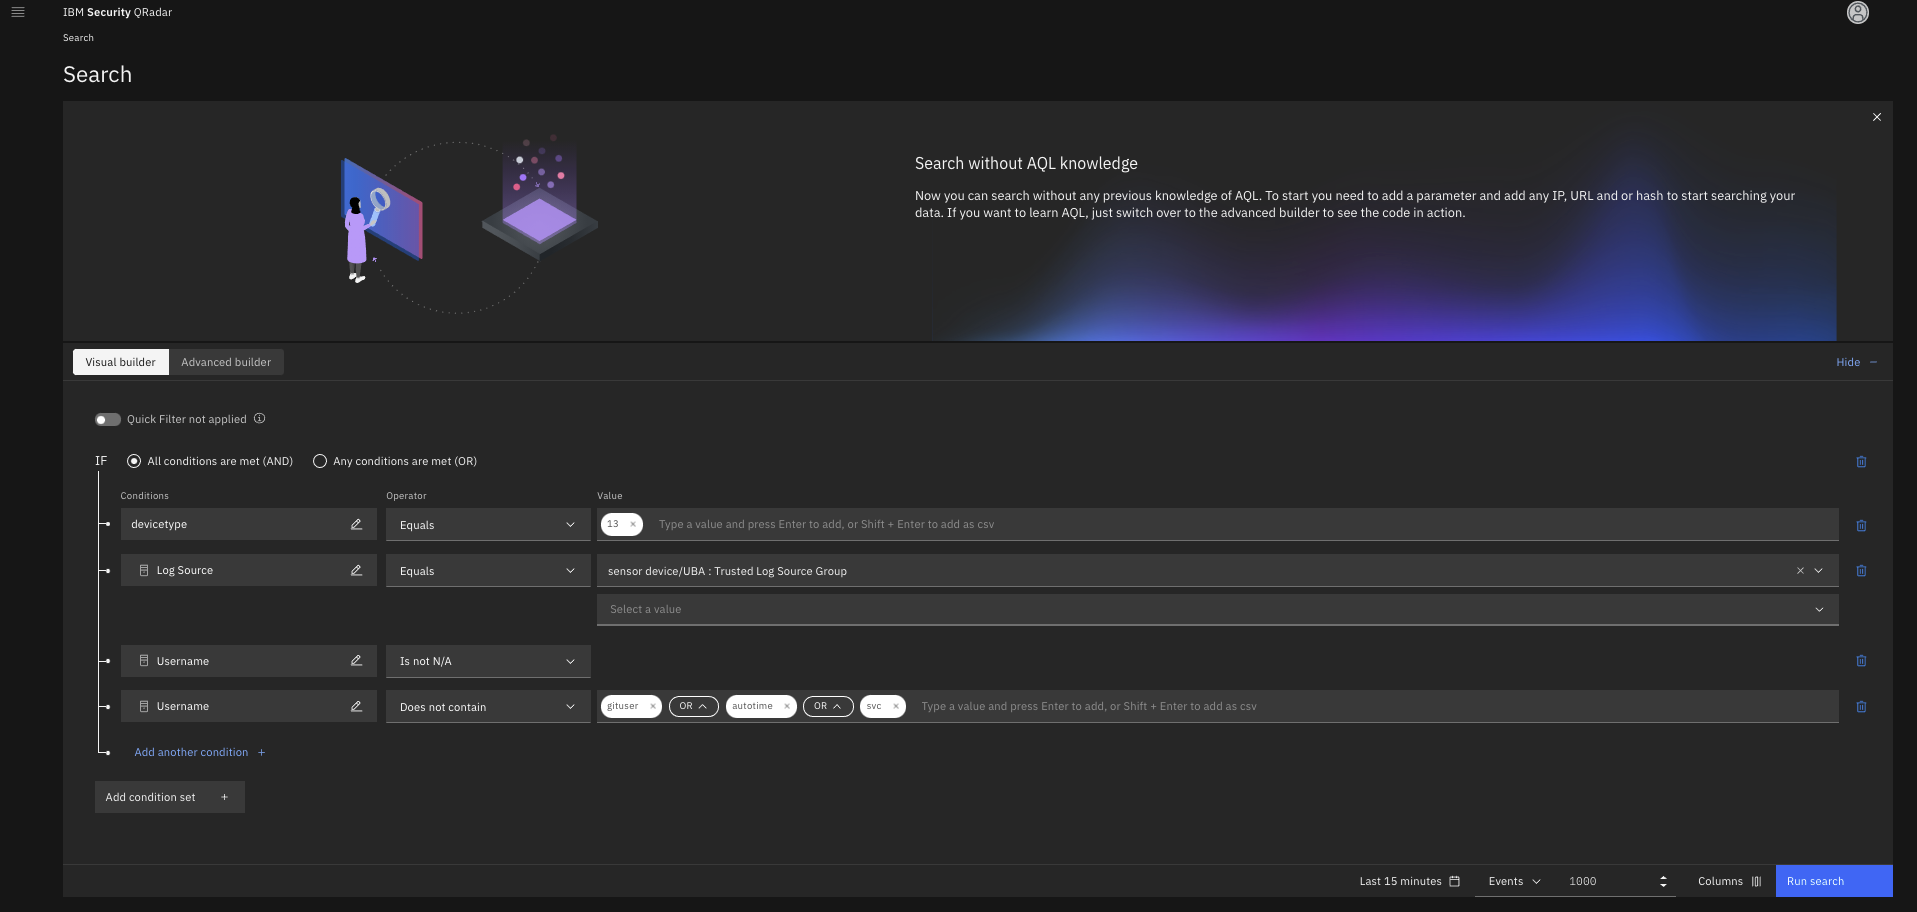This screenshot has width=1917, height=912.
Task: Enable the Quick Filter toggle
Action: pos(107,419)
